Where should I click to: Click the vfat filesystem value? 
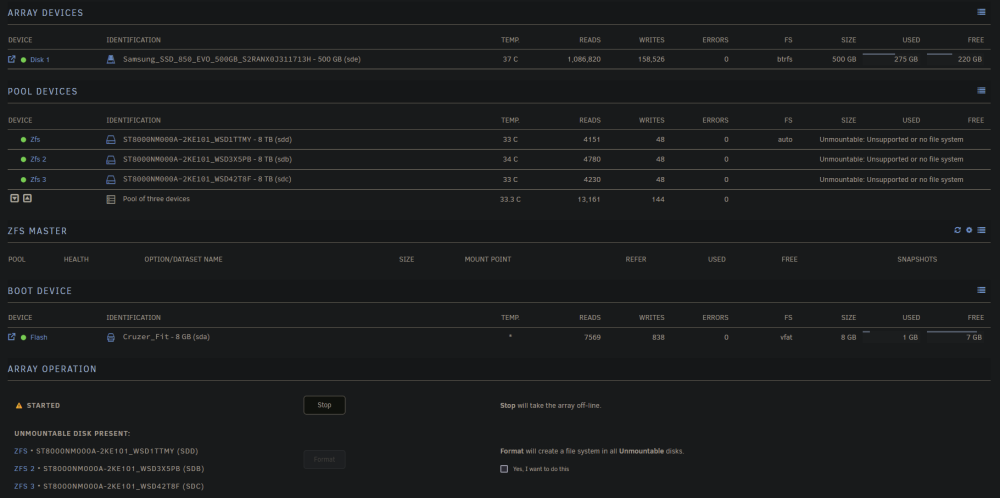786,337
